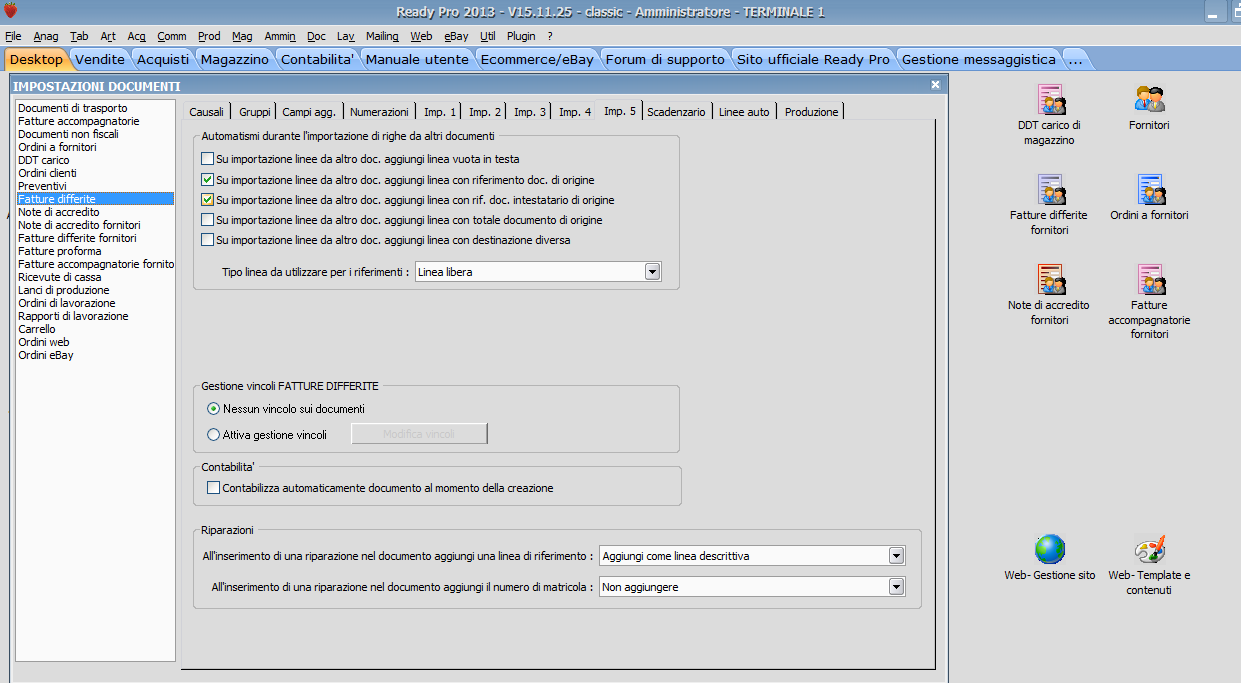Enable 'linea con totale documento di origine'
The width and height of the screenshot is (1241, 683).
[x=208, y=220]
